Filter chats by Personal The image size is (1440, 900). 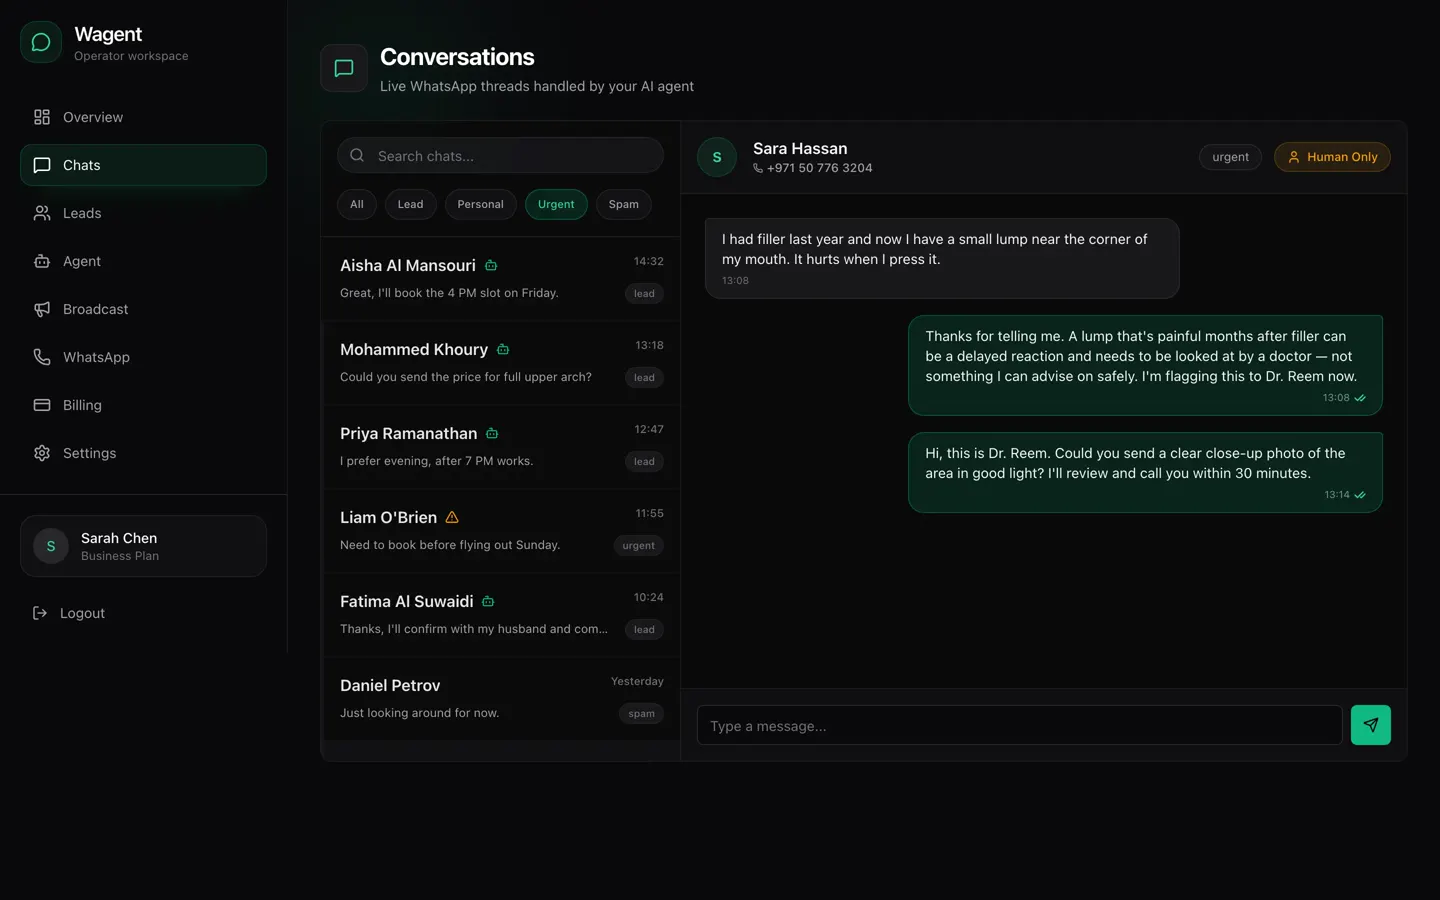click(481, 204)
